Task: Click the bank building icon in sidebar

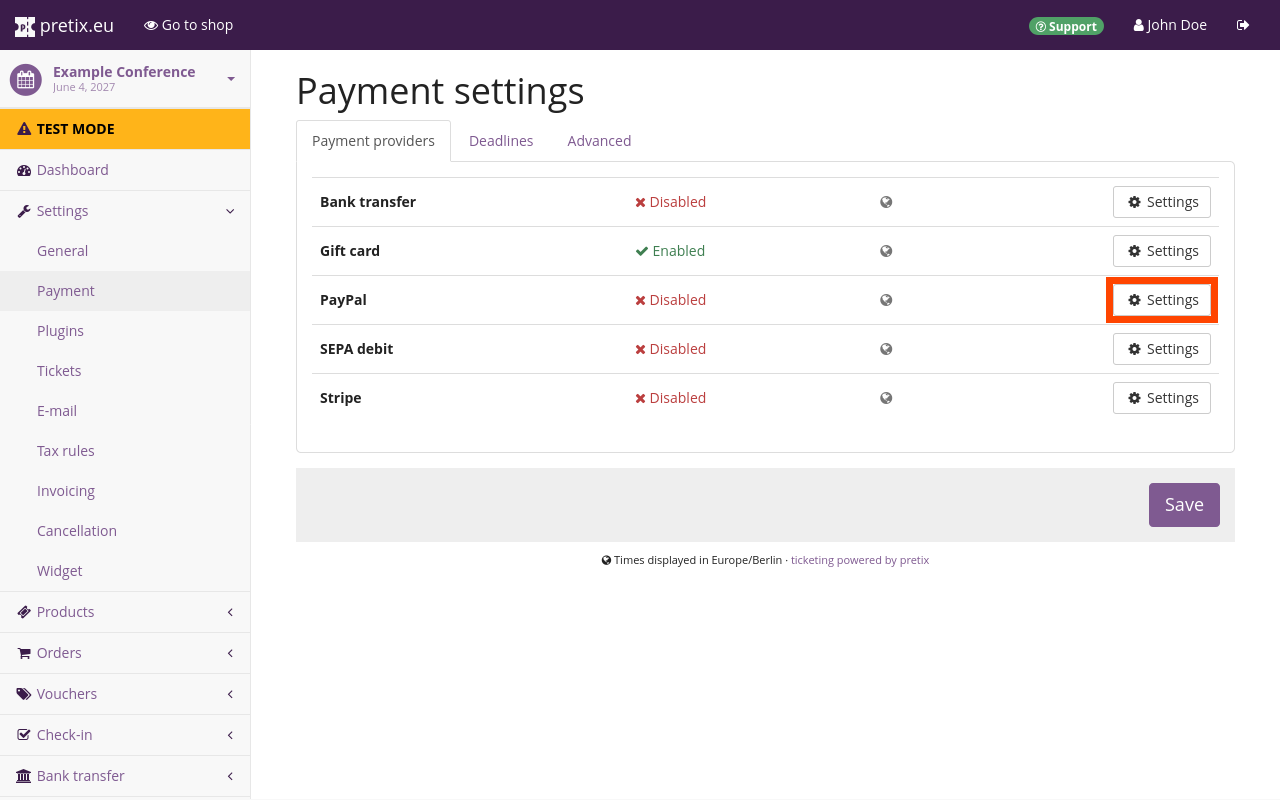Action: (24, 776)
